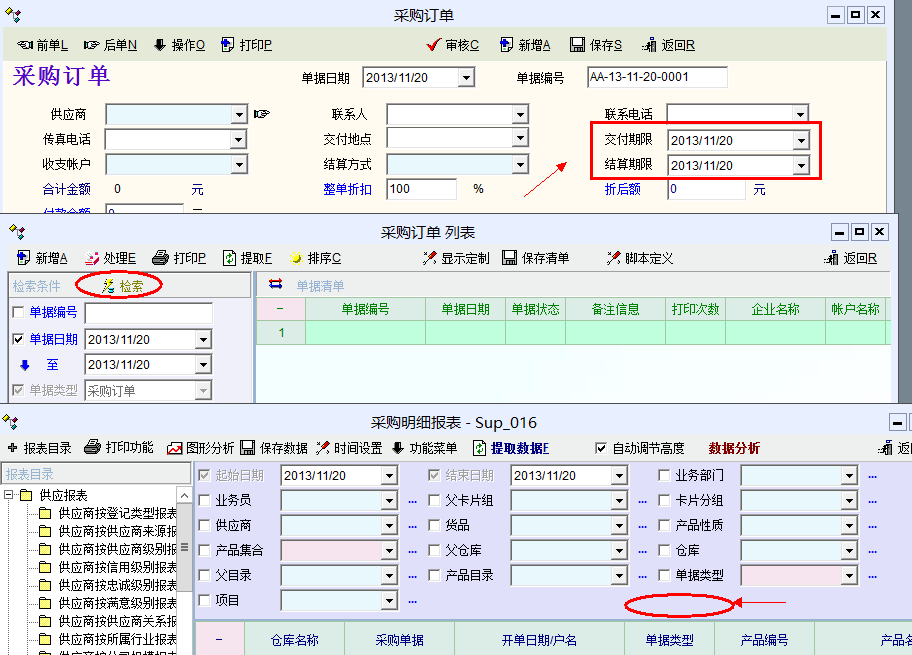The image size is (912, 655).
Task: Click the 整单折扣 label link
Action: [347, 189]
